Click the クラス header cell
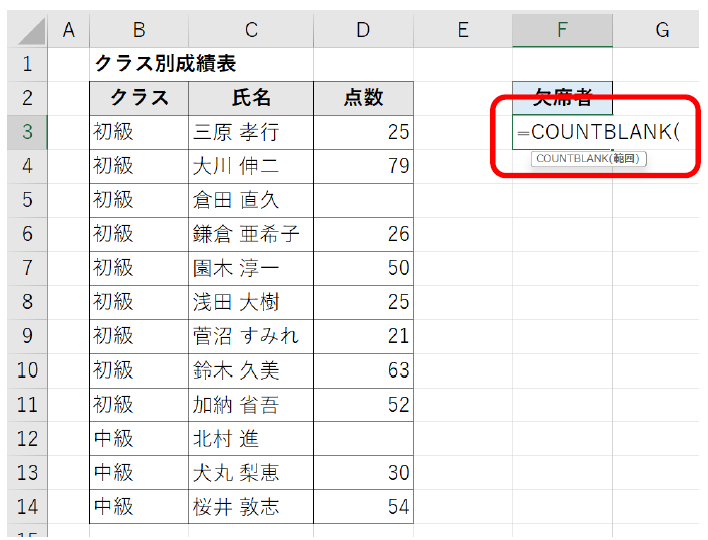The image size is (708, 540). (138, 98)
